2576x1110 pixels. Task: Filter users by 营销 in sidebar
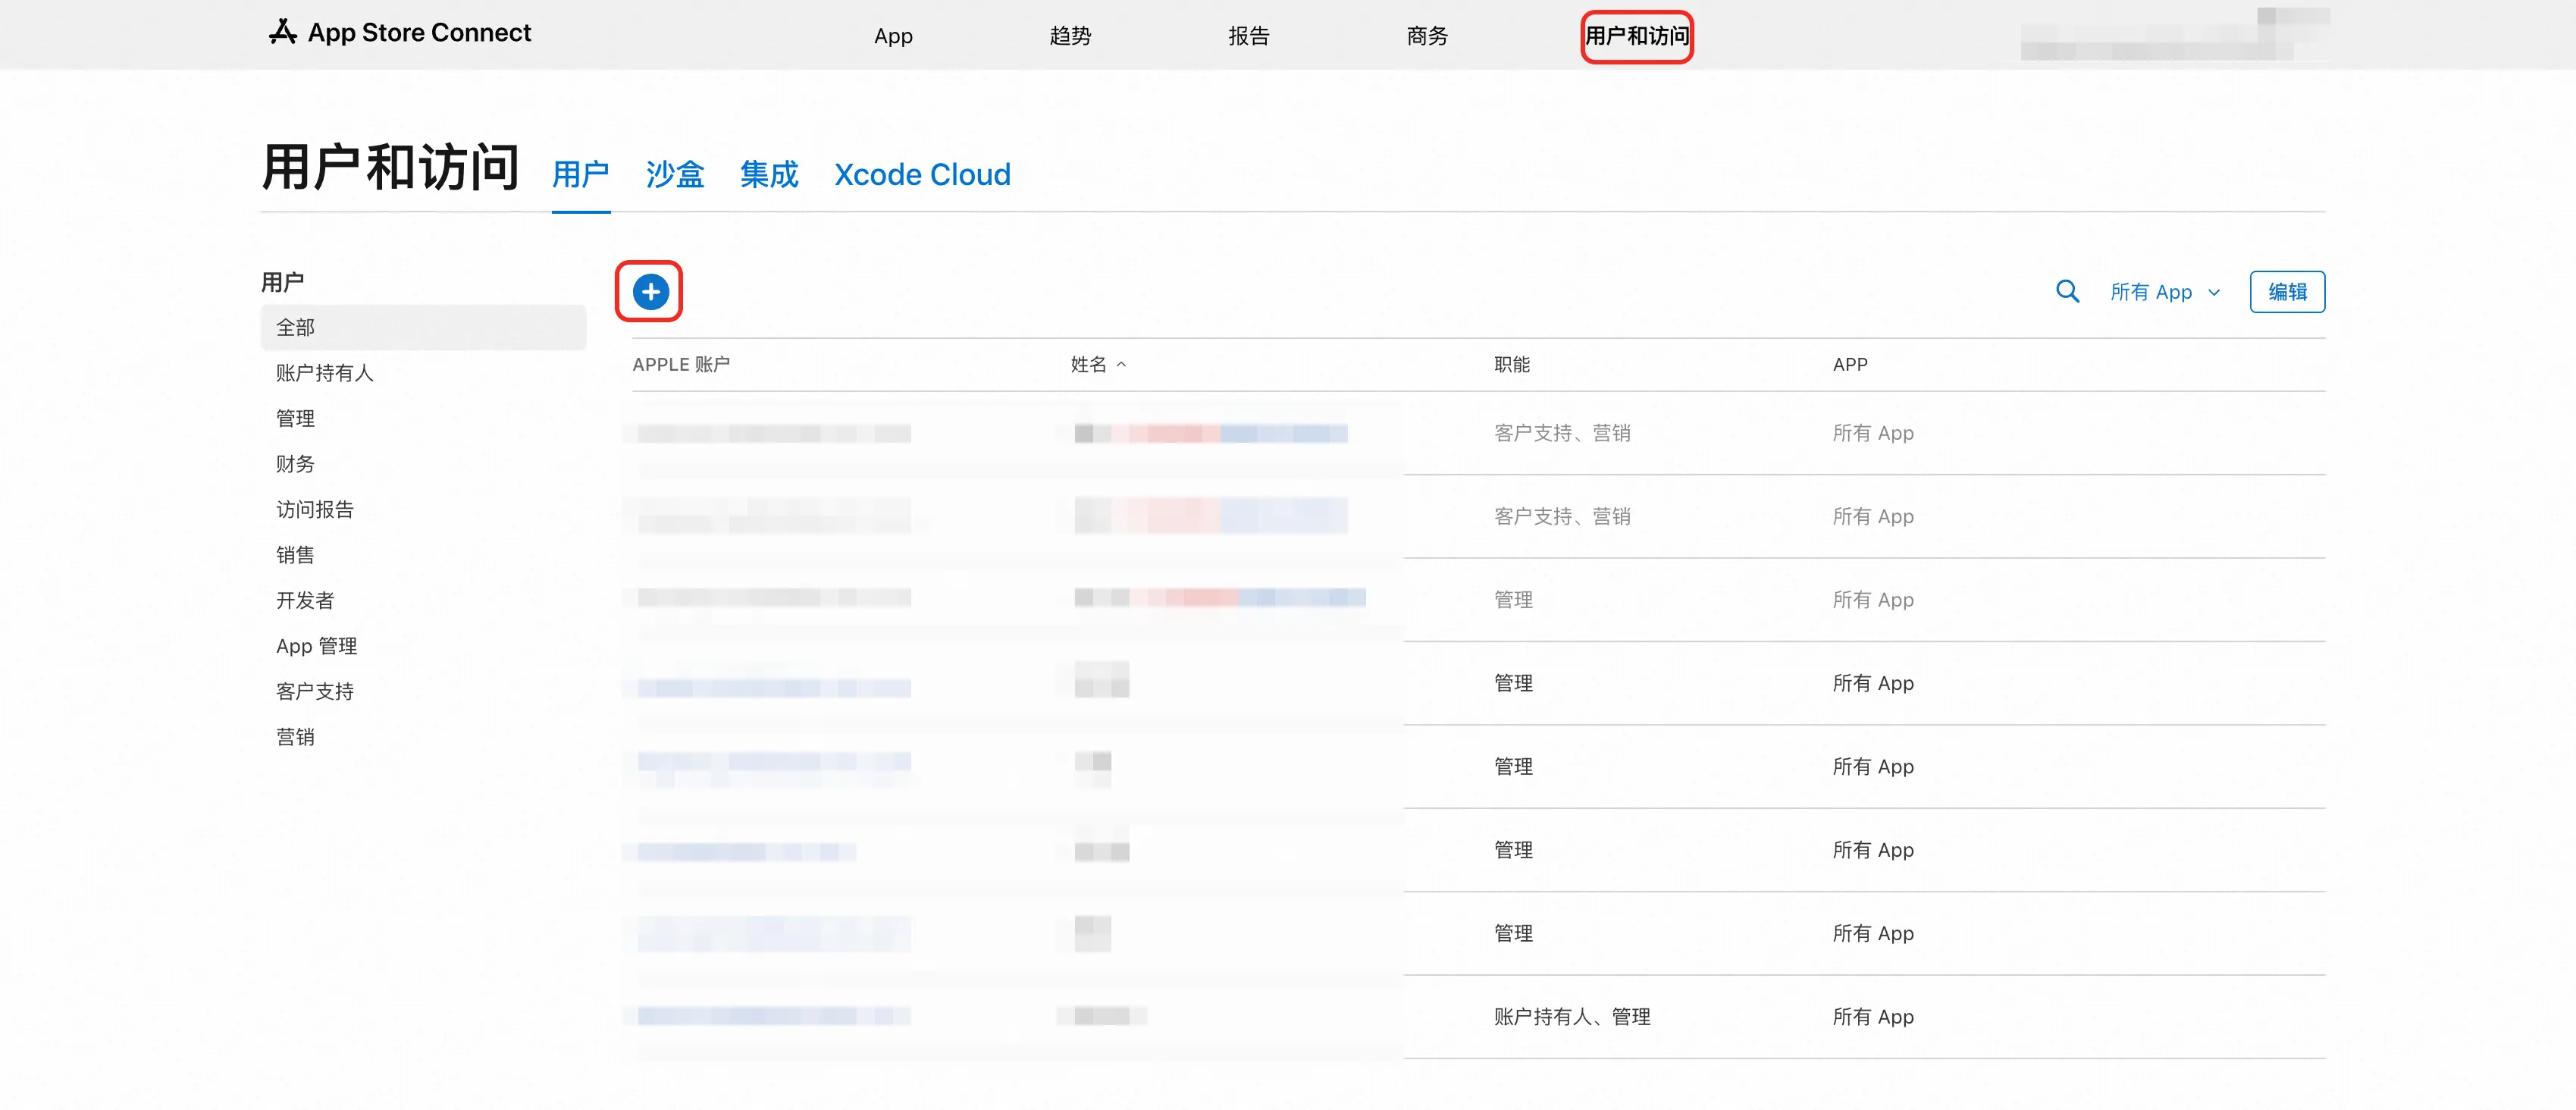point(295,737)
